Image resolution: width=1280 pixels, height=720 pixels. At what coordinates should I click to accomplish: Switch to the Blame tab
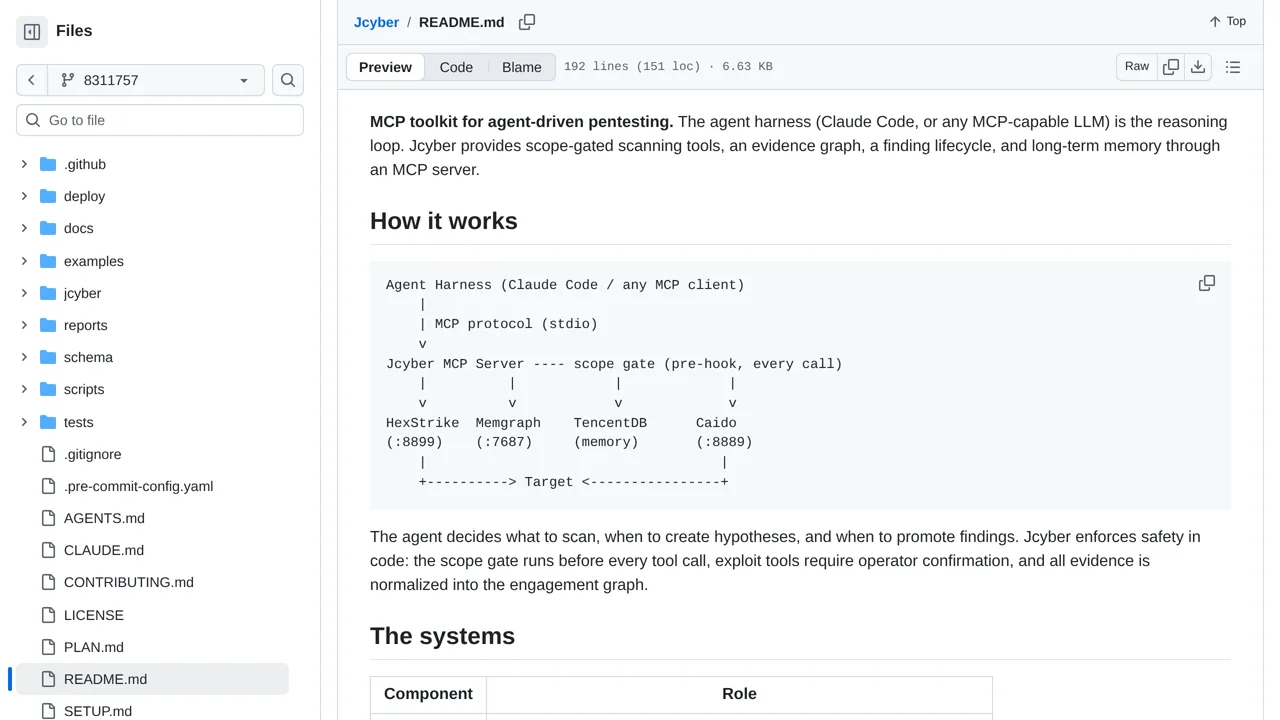pos(522,67)
